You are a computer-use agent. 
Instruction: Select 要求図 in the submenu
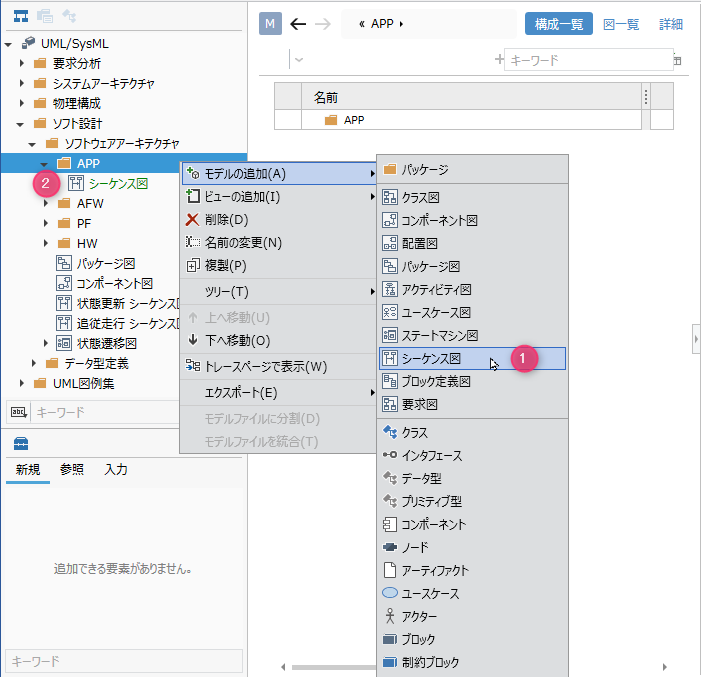point(472,405)
